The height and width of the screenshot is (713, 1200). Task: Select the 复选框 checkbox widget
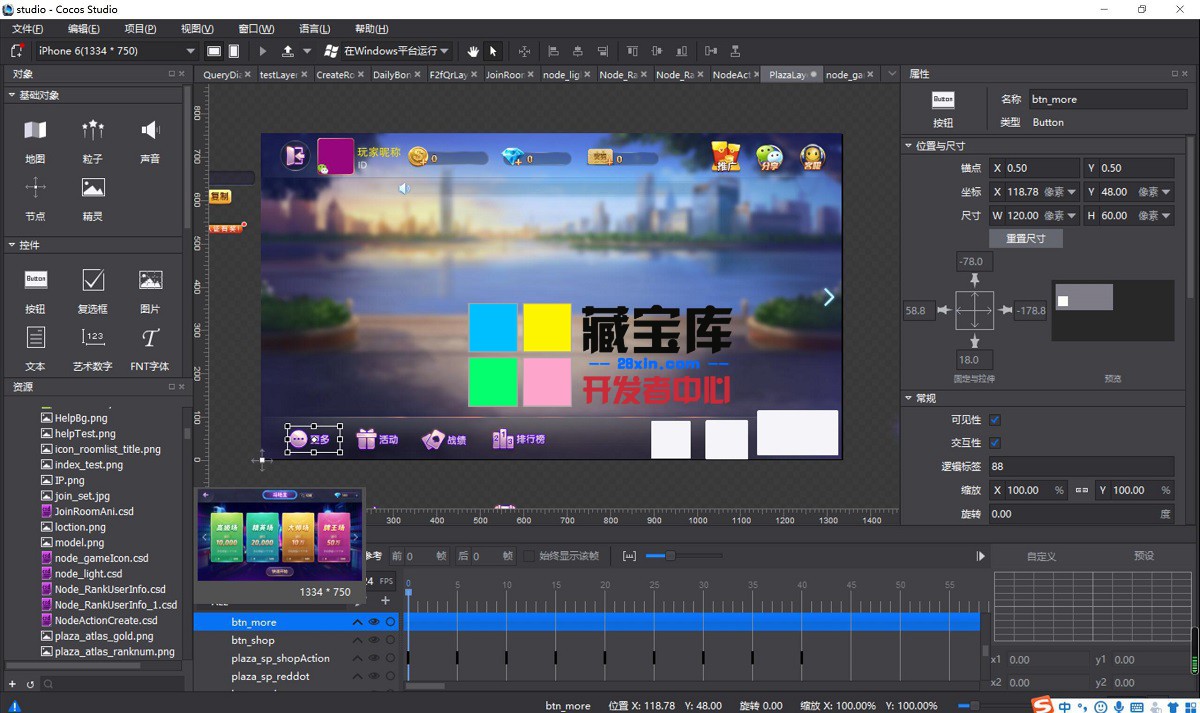click(x=93, y=290)
